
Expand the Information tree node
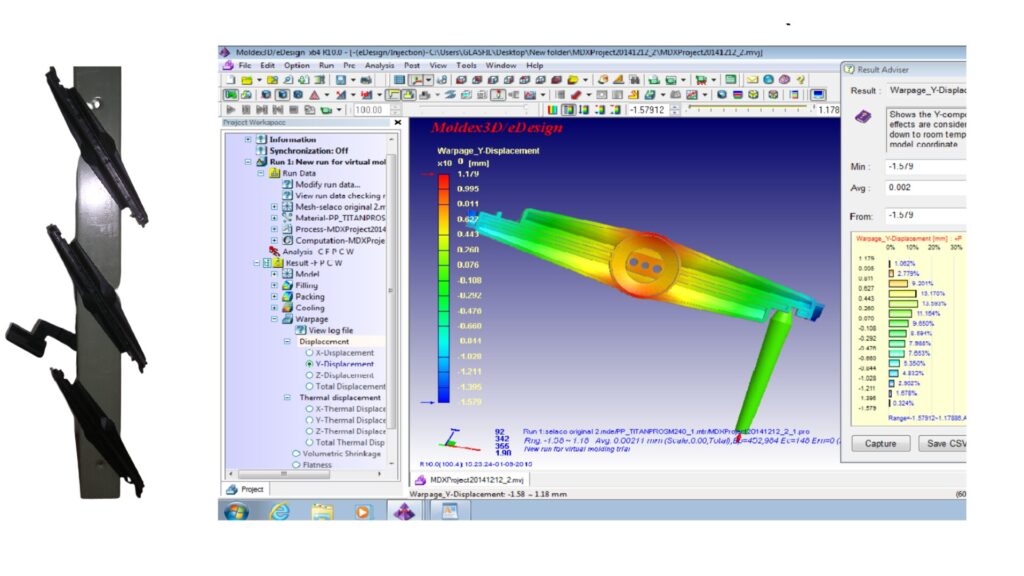[248, 139]
